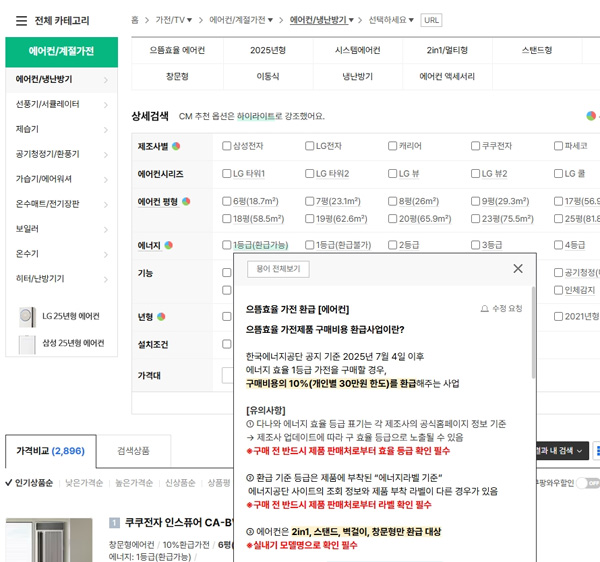This screenshot has width=600, height=562.
Task: Tick the 6평(18.7m²) size checkbox
Action: pos(227,202)
